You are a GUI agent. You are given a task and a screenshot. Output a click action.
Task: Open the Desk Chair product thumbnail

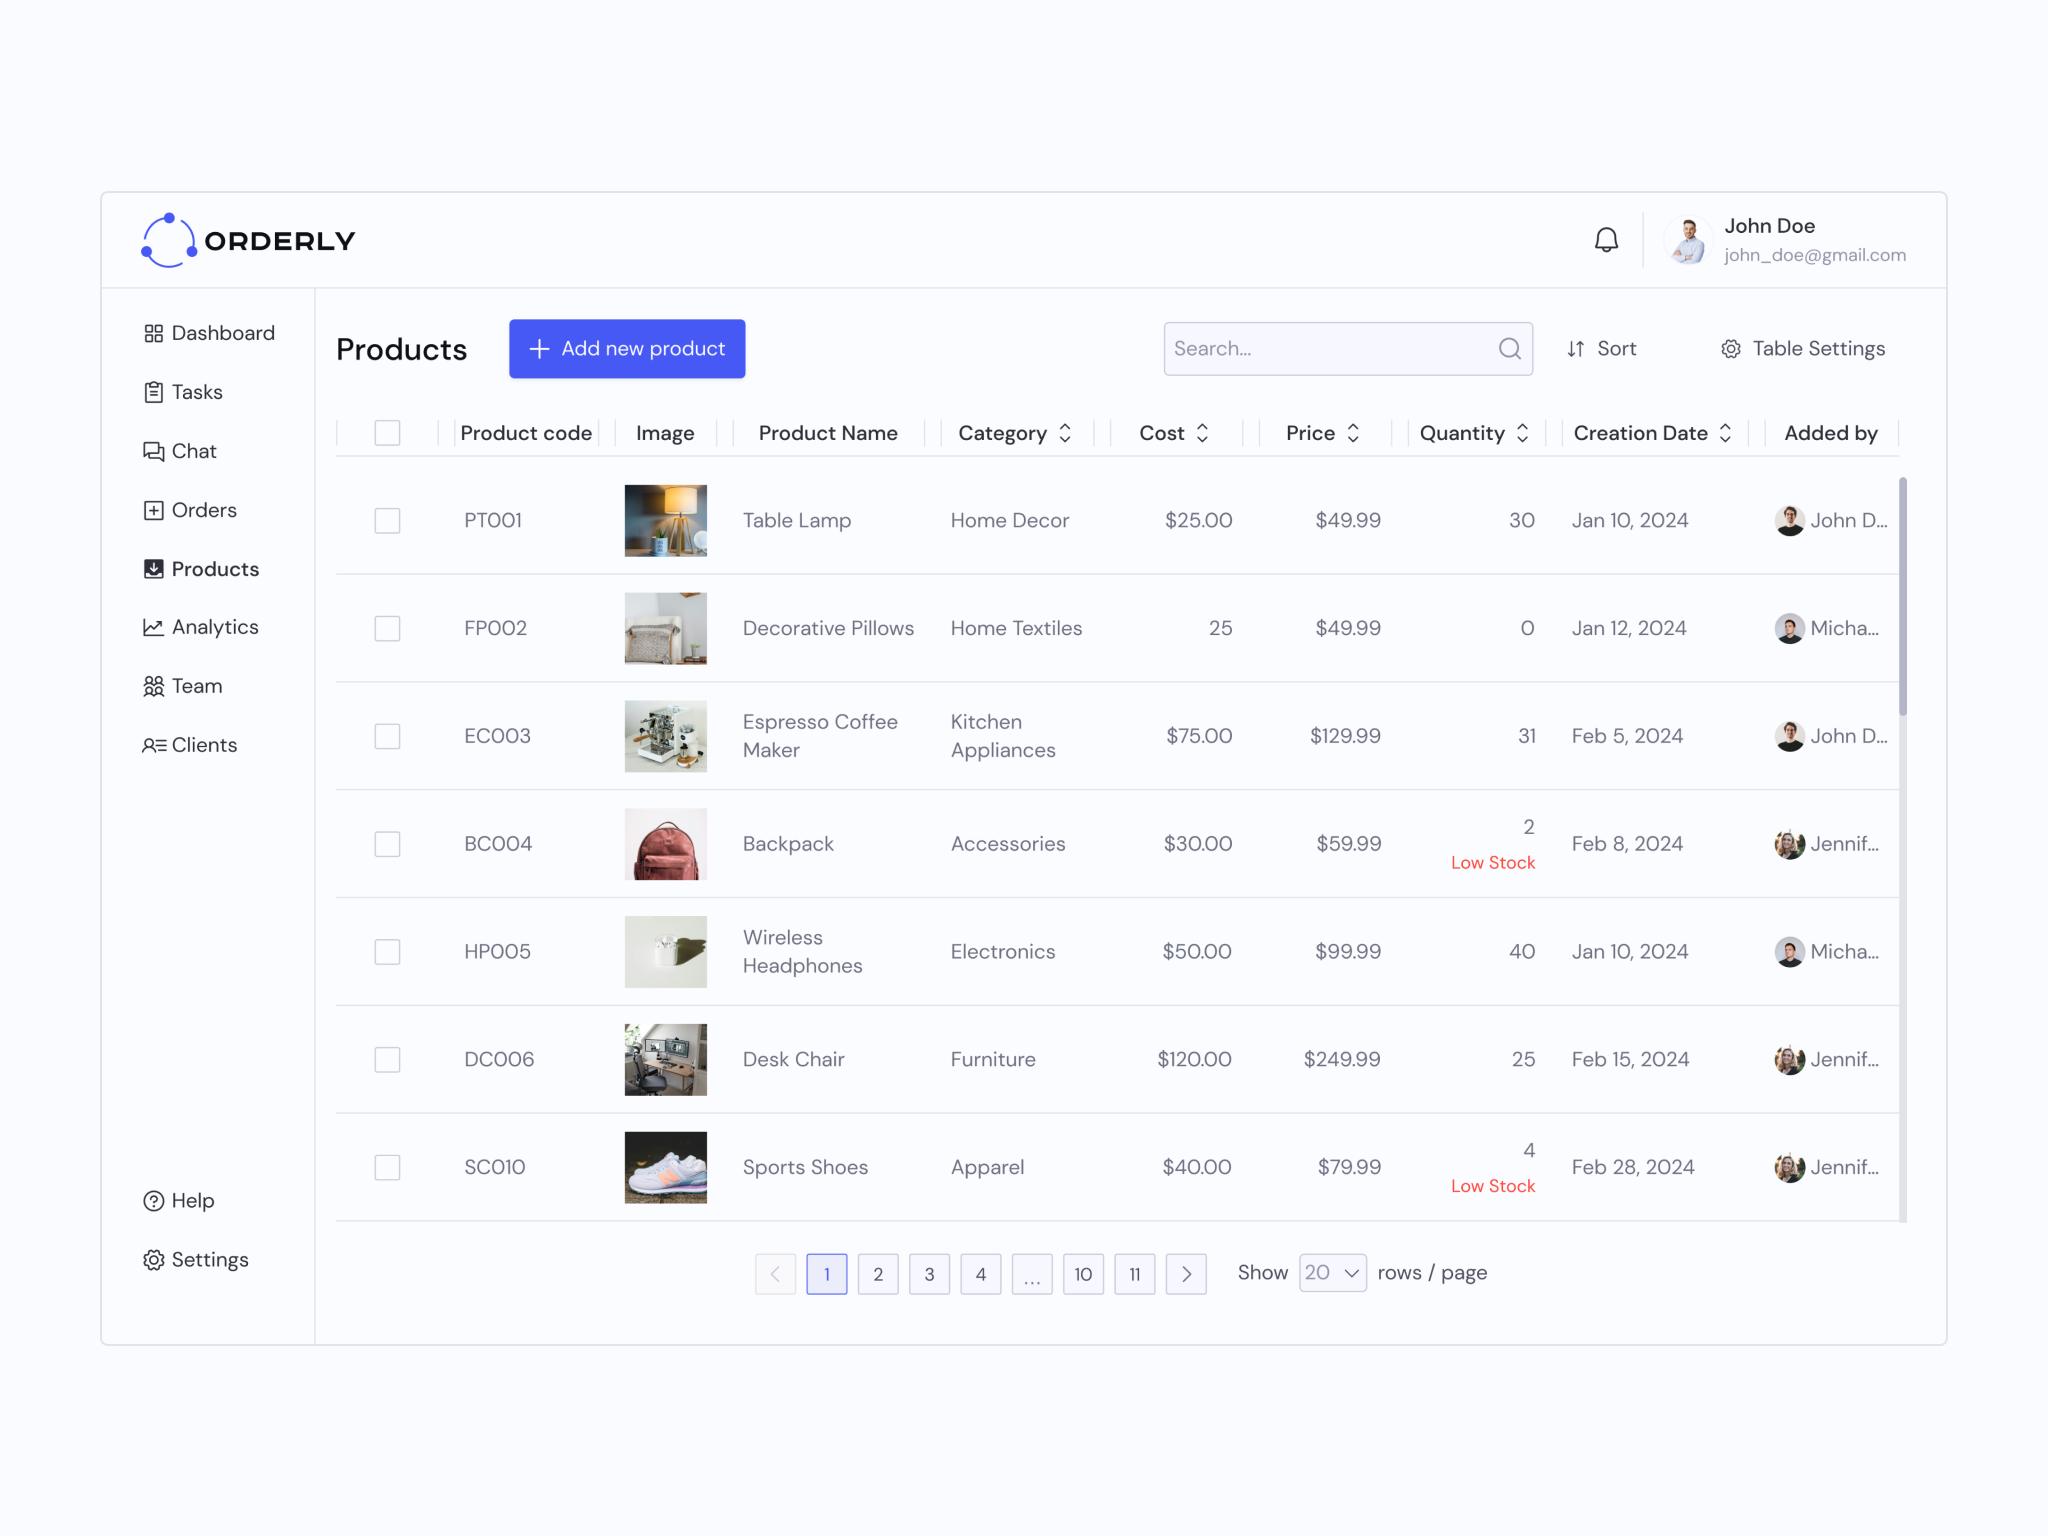click(x=666, y=1060)
